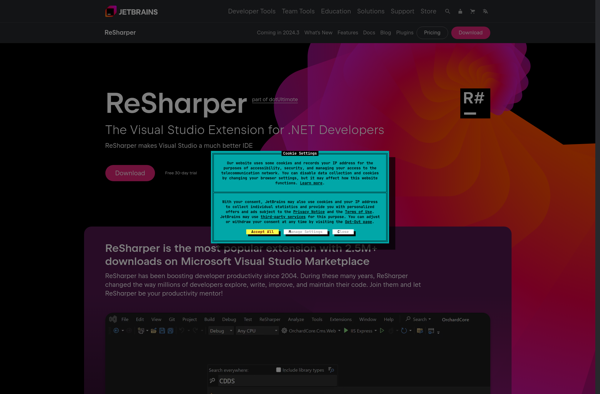
Task: Open File menu in Visual Studio screenshot
Action: coord(125,319)
